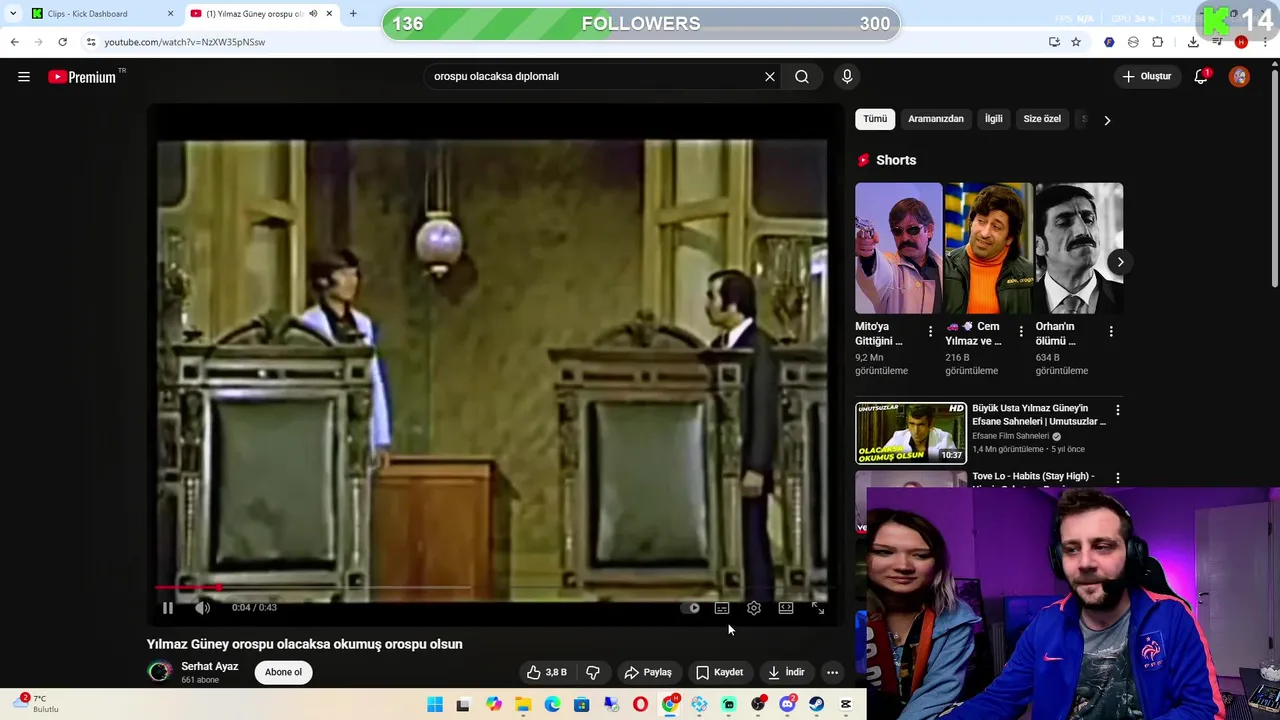This screenshot has width=1280, height=720.
Task: Open a new browser tab
Action: [353, 14]
